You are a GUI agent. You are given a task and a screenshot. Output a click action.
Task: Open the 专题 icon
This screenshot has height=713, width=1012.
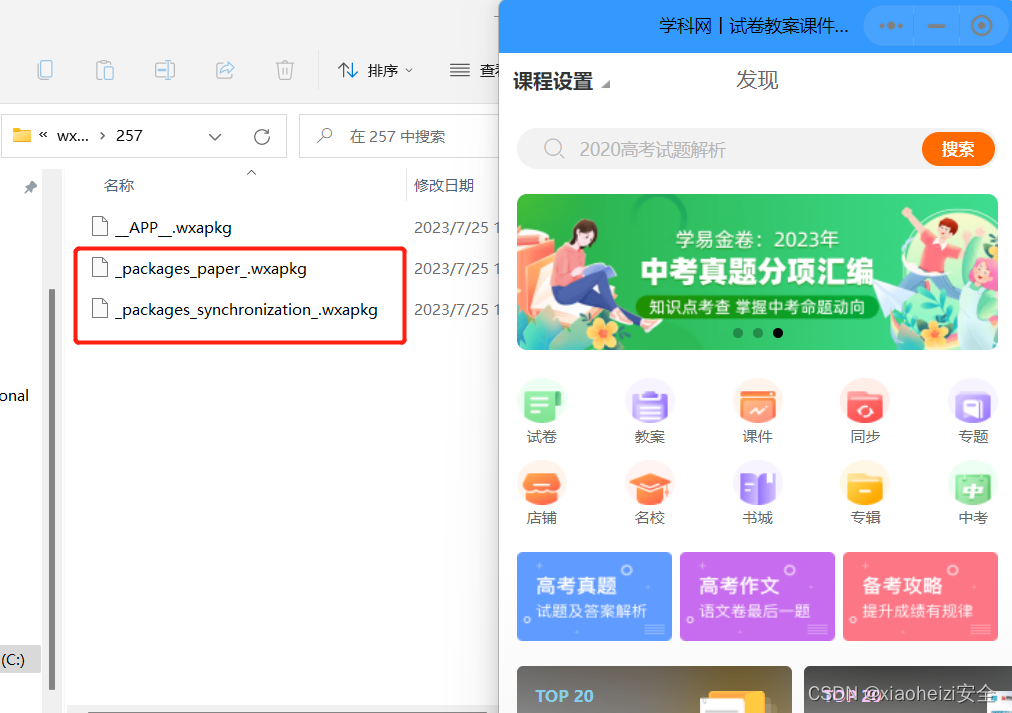(973, 413)
